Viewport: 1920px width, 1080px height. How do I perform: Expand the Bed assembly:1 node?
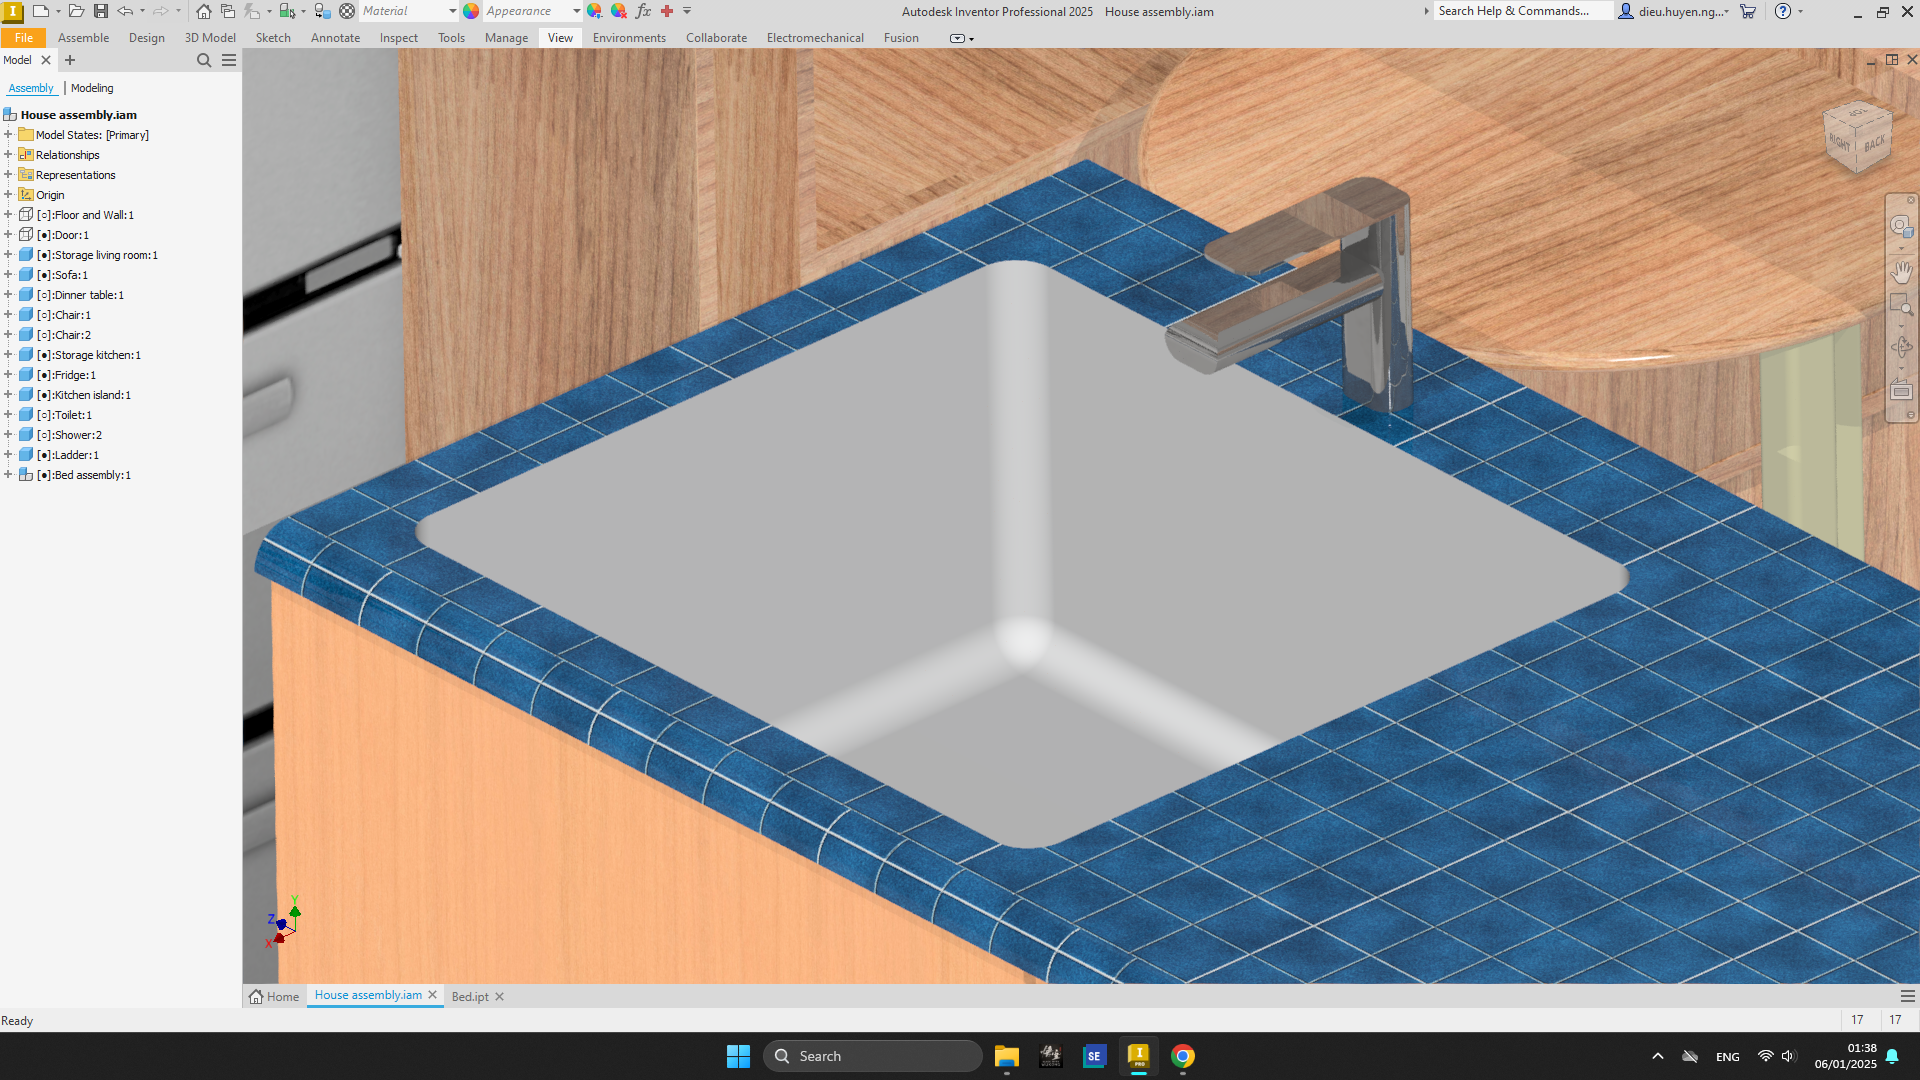pyautogui.click(x=8, y=475)
